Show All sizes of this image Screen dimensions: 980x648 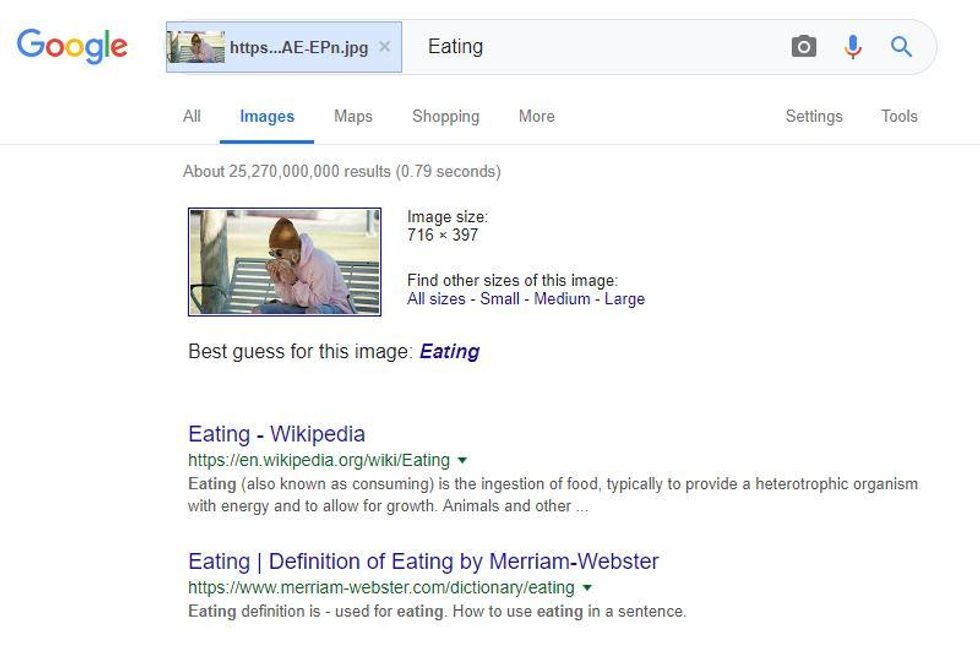436,299
